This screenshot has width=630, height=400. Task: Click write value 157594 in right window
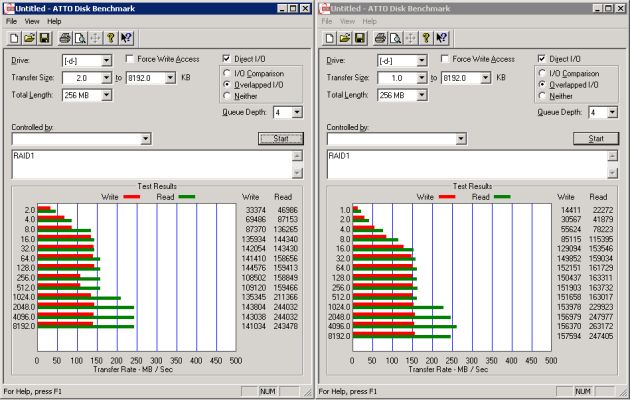569,336
